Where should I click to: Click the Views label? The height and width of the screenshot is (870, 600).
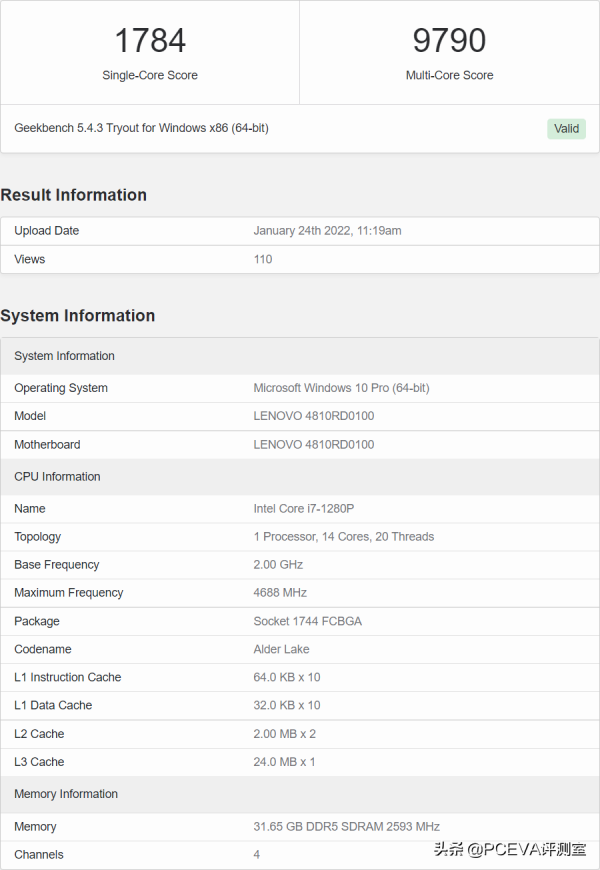coord(29,259)
